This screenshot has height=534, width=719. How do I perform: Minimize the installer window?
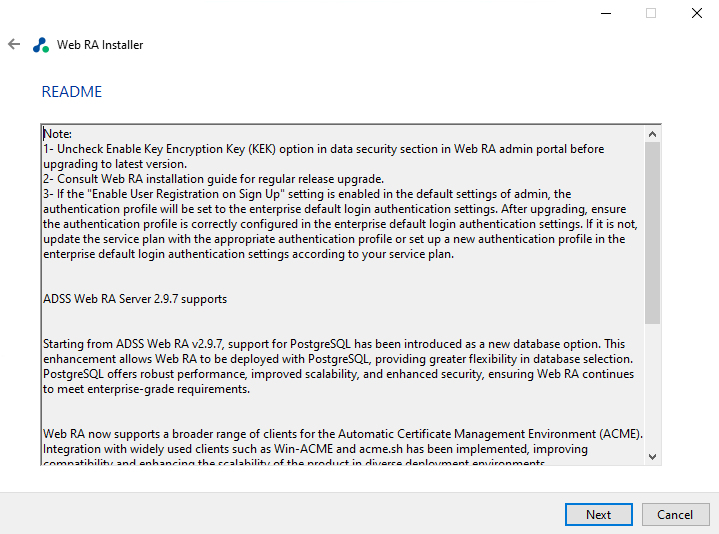coord(605,13)
